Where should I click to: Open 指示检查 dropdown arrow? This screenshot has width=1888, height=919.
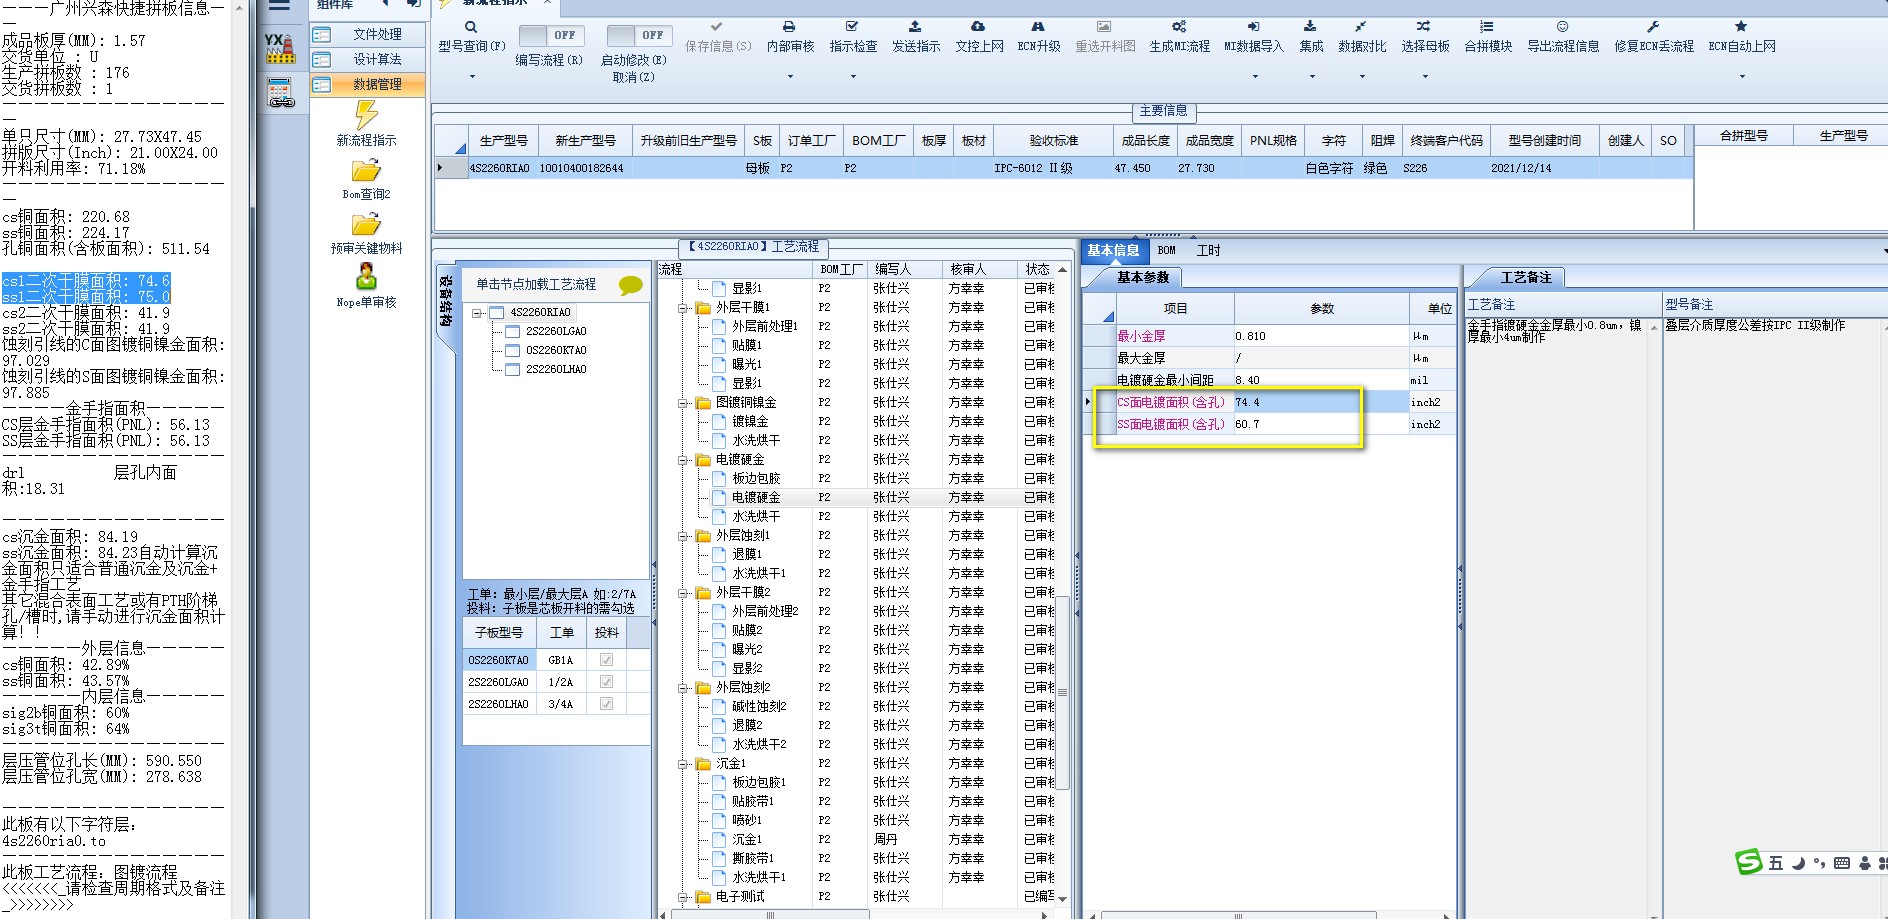point(853,76)
